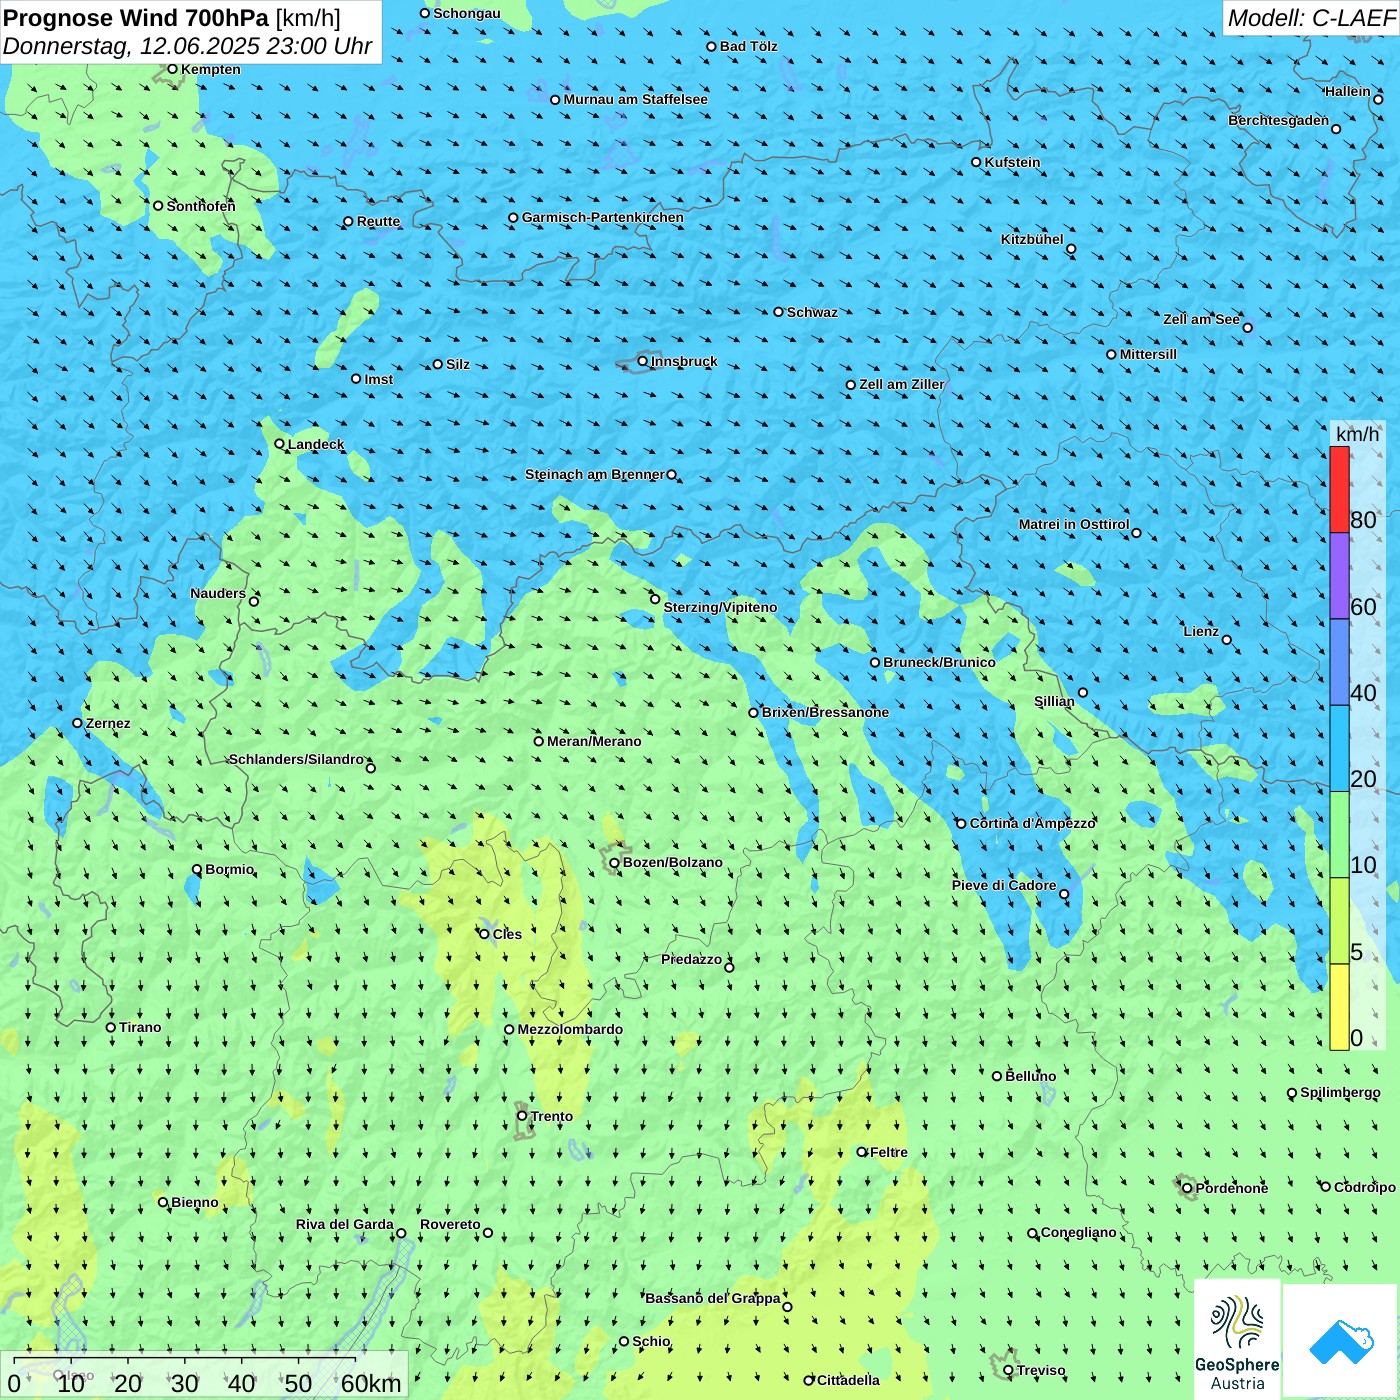Select the Zernez city marker dot
The height and width of the screenshot is (1400, 1400).
pyautogui.click(x=77, y=723)
